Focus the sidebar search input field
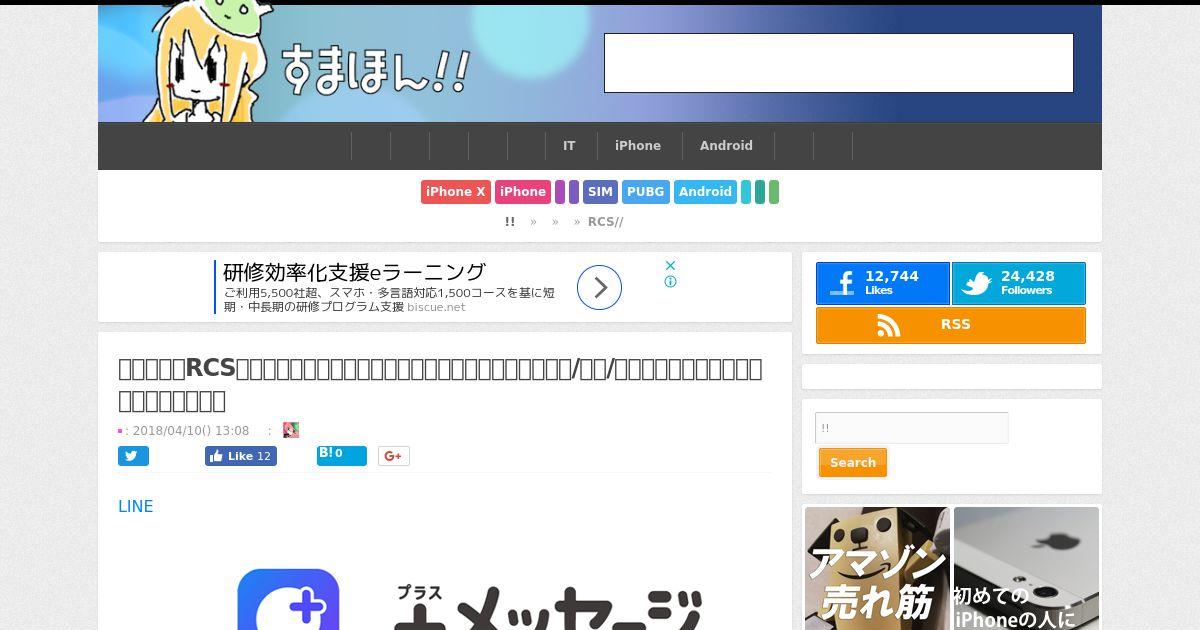The height and width of the screenshot is (630, 1200). [x=912, y=428]
